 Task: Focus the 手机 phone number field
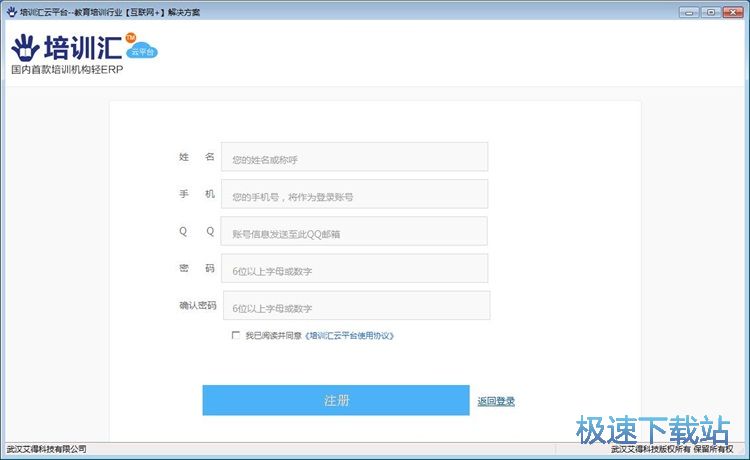pos(354,194)
